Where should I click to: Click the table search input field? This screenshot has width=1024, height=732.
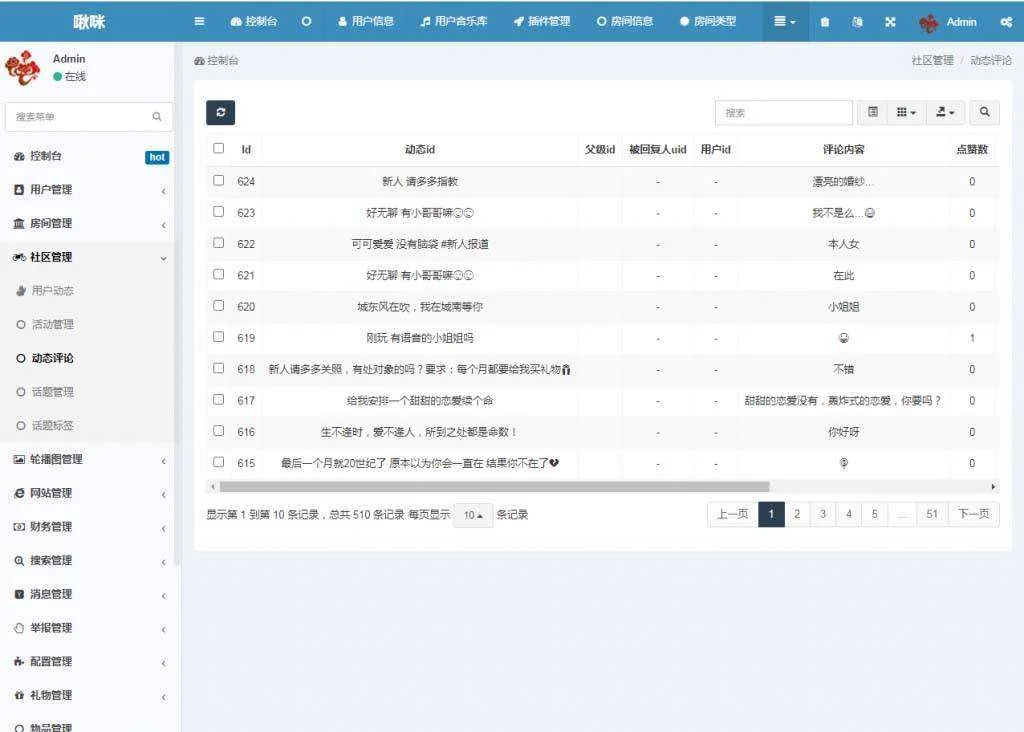[784, 113]
